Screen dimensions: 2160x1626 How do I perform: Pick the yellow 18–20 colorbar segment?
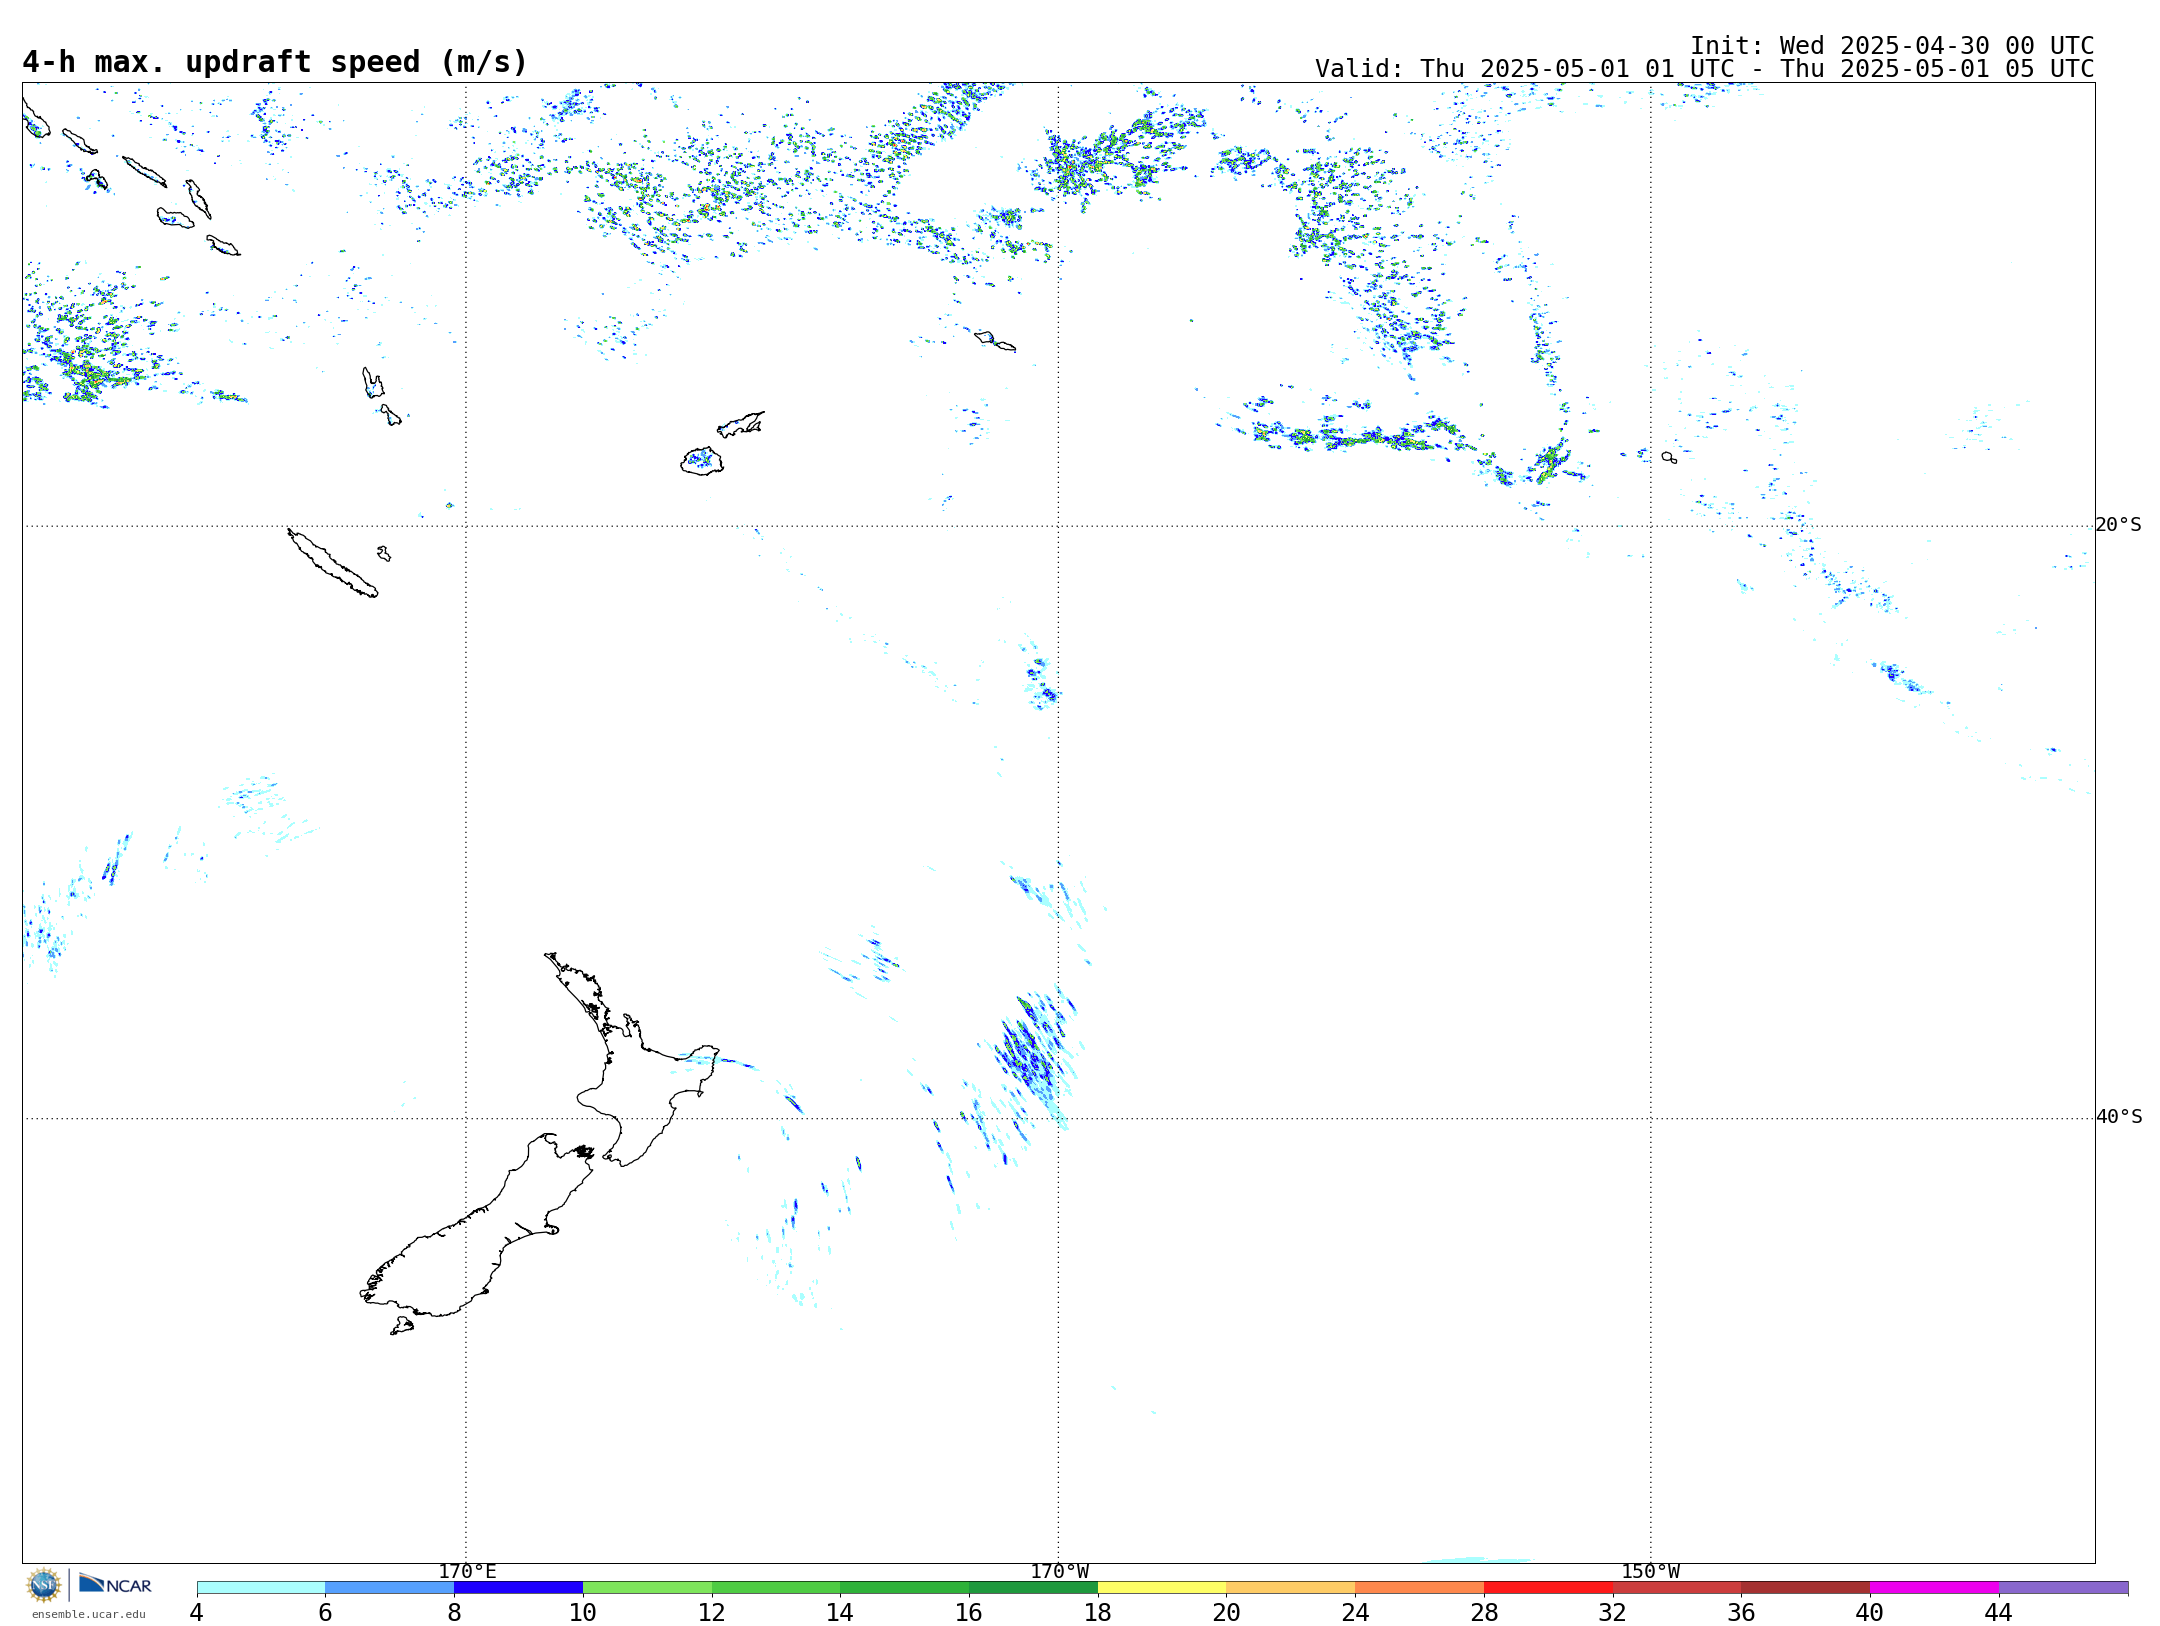1162,1588
